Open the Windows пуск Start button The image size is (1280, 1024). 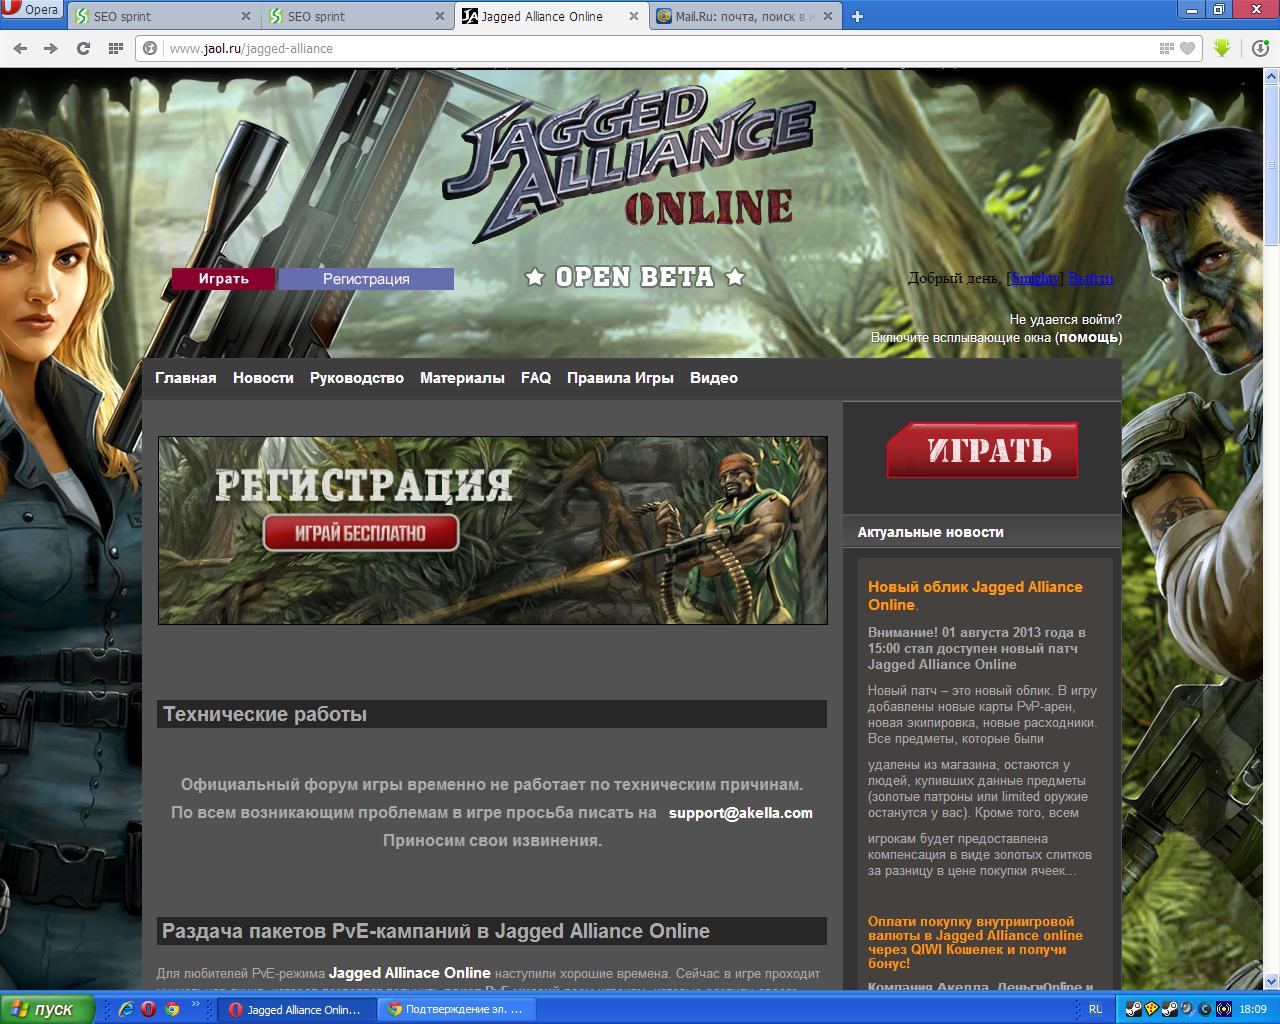[47, 1009]
